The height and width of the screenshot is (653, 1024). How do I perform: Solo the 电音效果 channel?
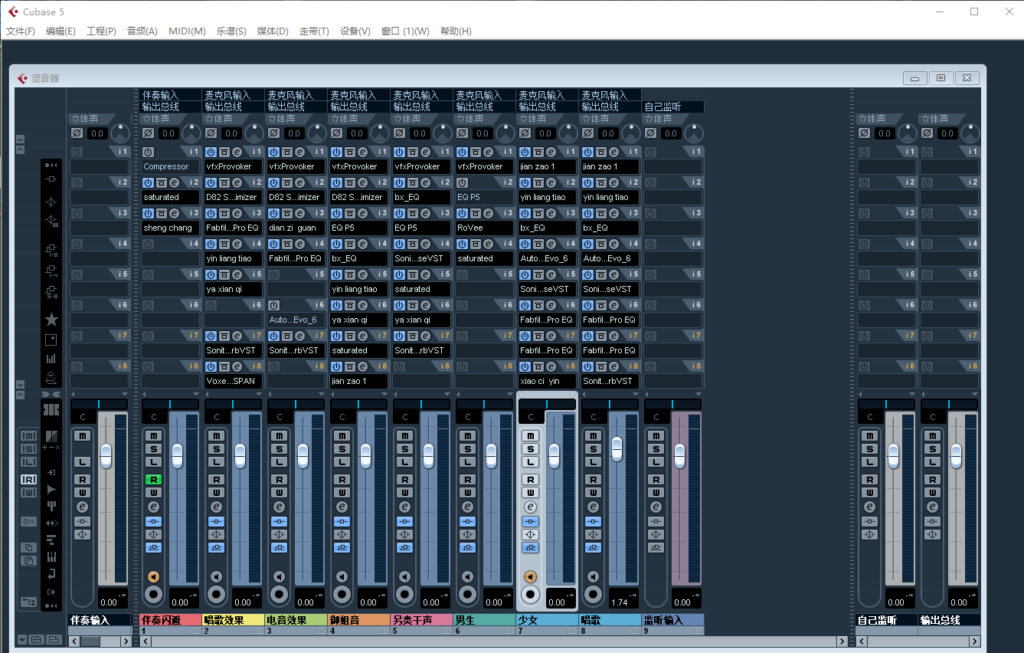click(278, 448)
